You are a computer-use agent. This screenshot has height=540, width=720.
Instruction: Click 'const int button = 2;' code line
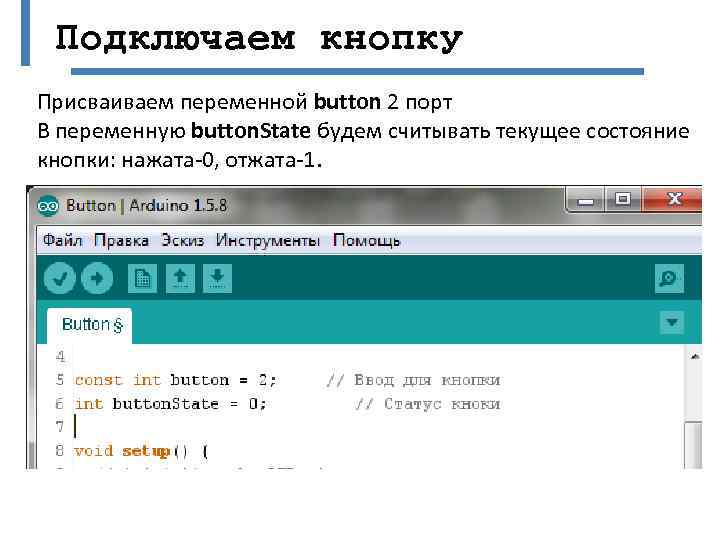(175, 380)
